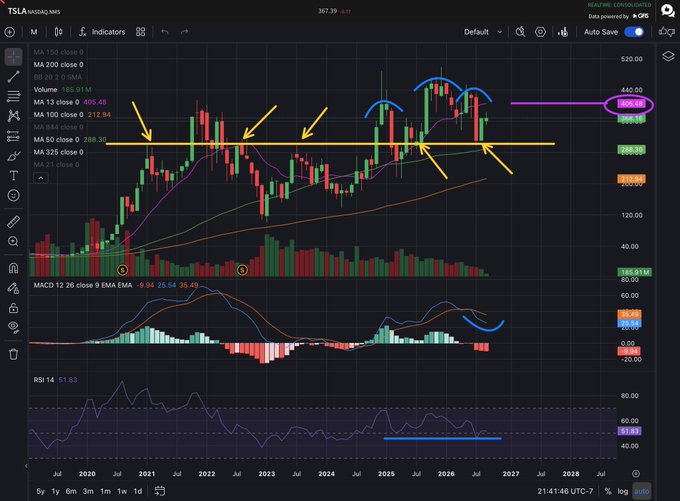Open the Default template dropdown
The image size is (680, 501).
click(x=483, y=32)
